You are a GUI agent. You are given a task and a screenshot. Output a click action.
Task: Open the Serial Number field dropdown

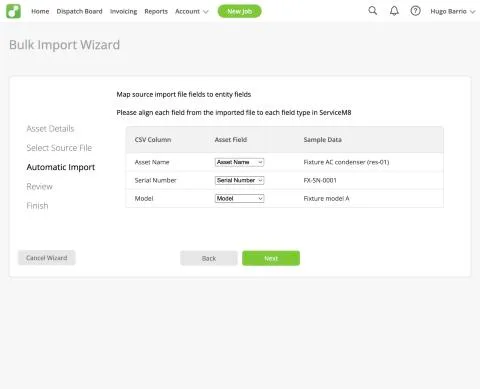[x=239, y=180]
